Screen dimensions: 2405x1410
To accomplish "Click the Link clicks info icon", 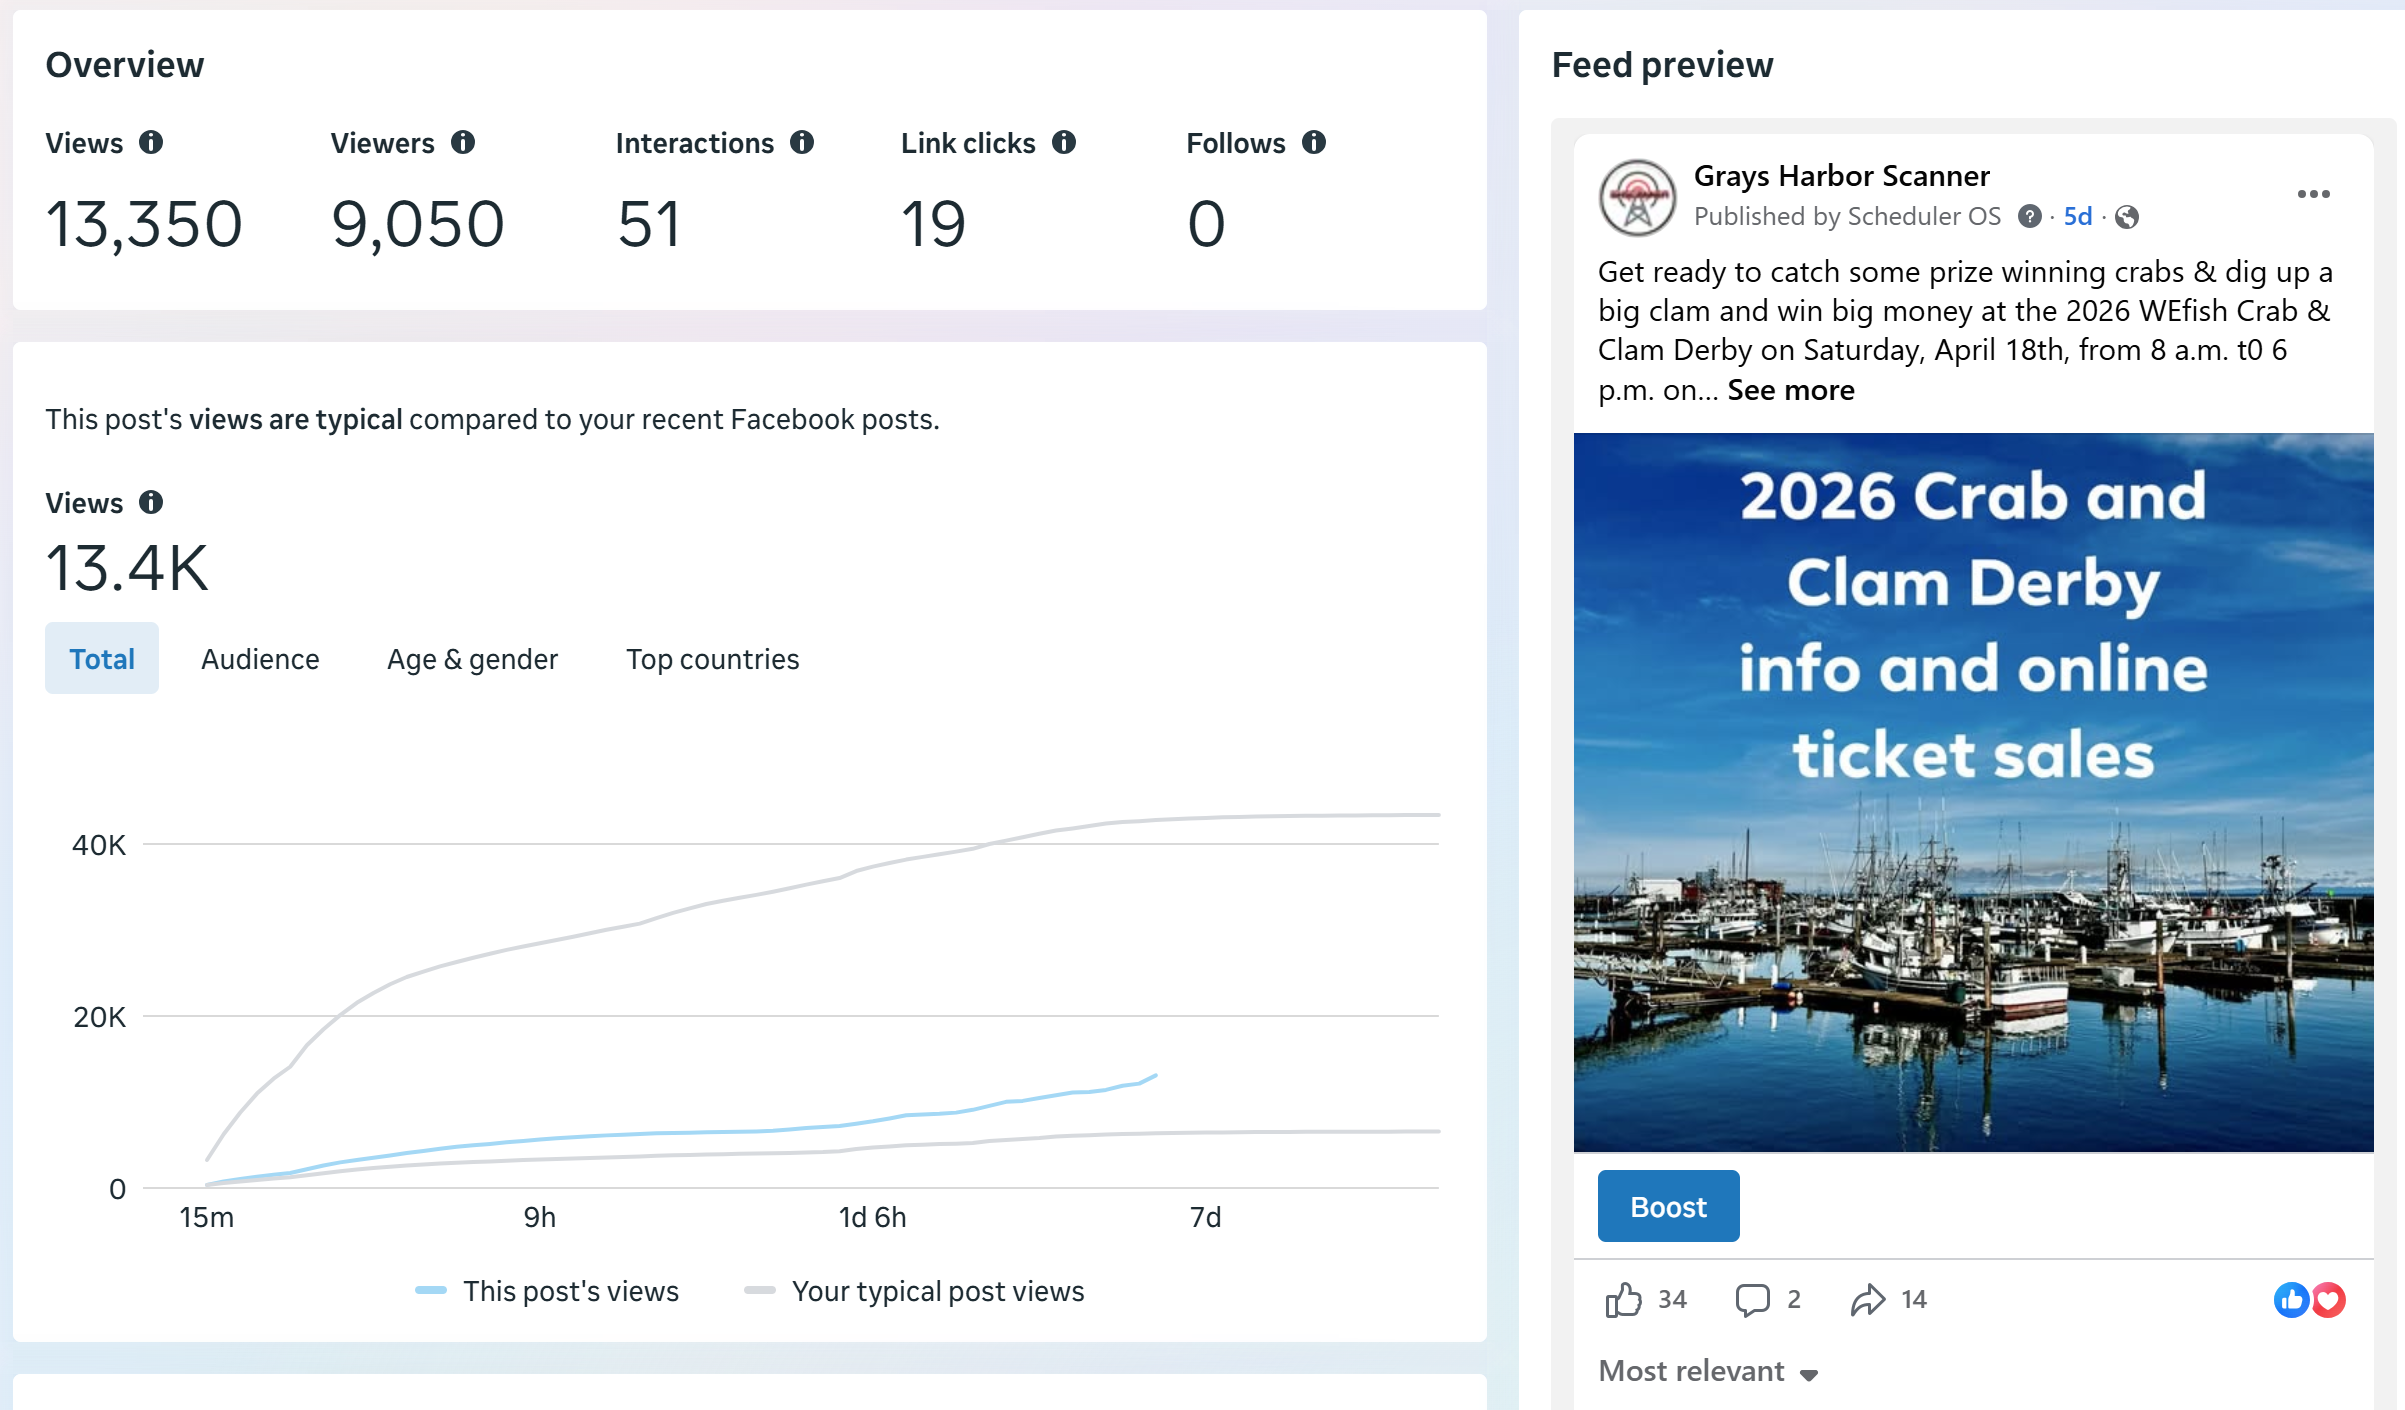I will [1064, 143].
